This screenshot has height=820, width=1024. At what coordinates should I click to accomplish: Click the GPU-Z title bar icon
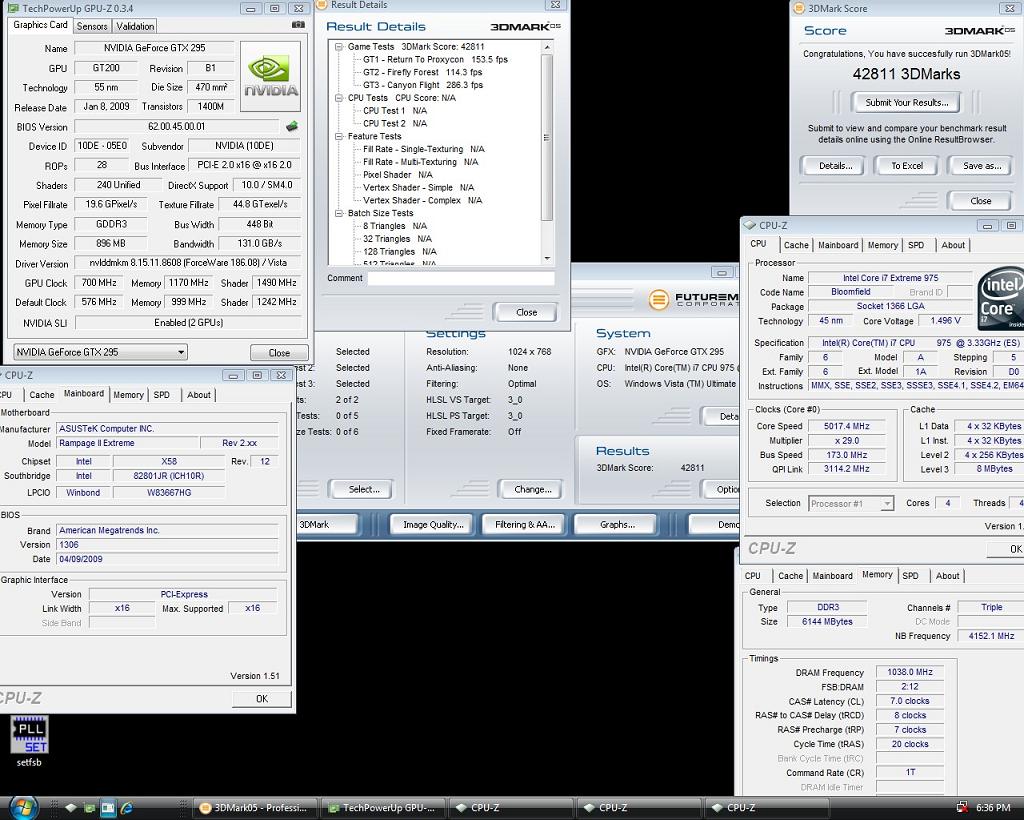[13, 8]
